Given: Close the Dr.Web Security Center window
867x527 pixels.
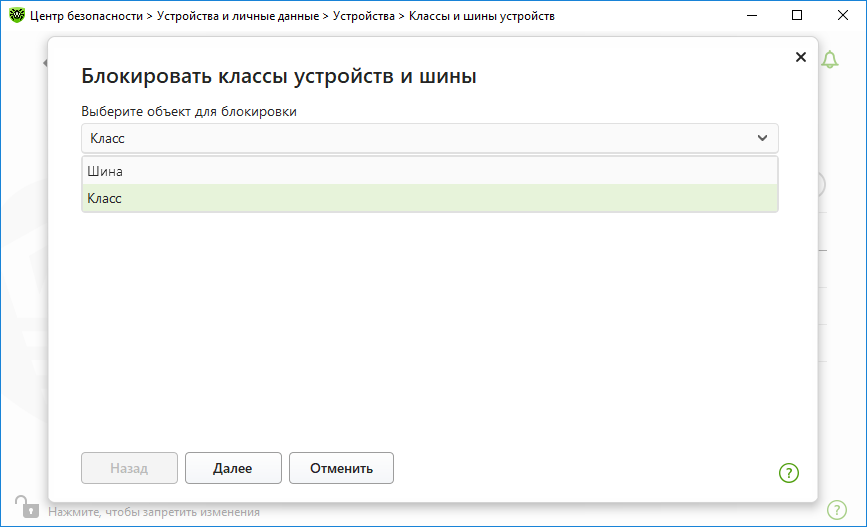Looking at the screenshot, I should pos(842,15).
